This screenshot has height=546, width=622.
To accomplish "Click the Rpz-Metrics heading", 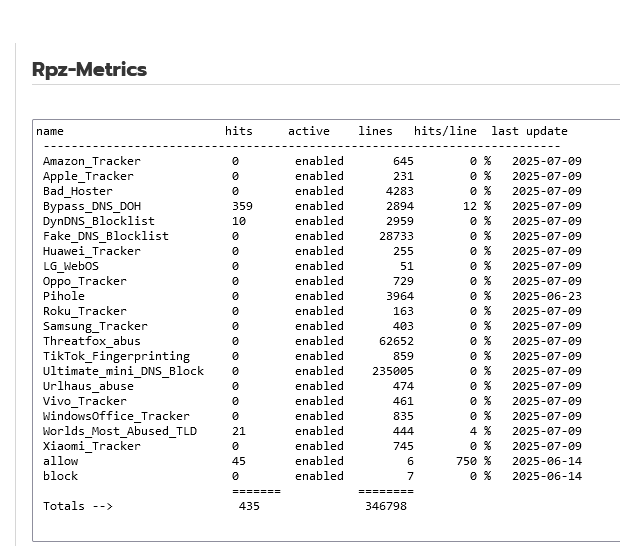I will click(89, 69).
